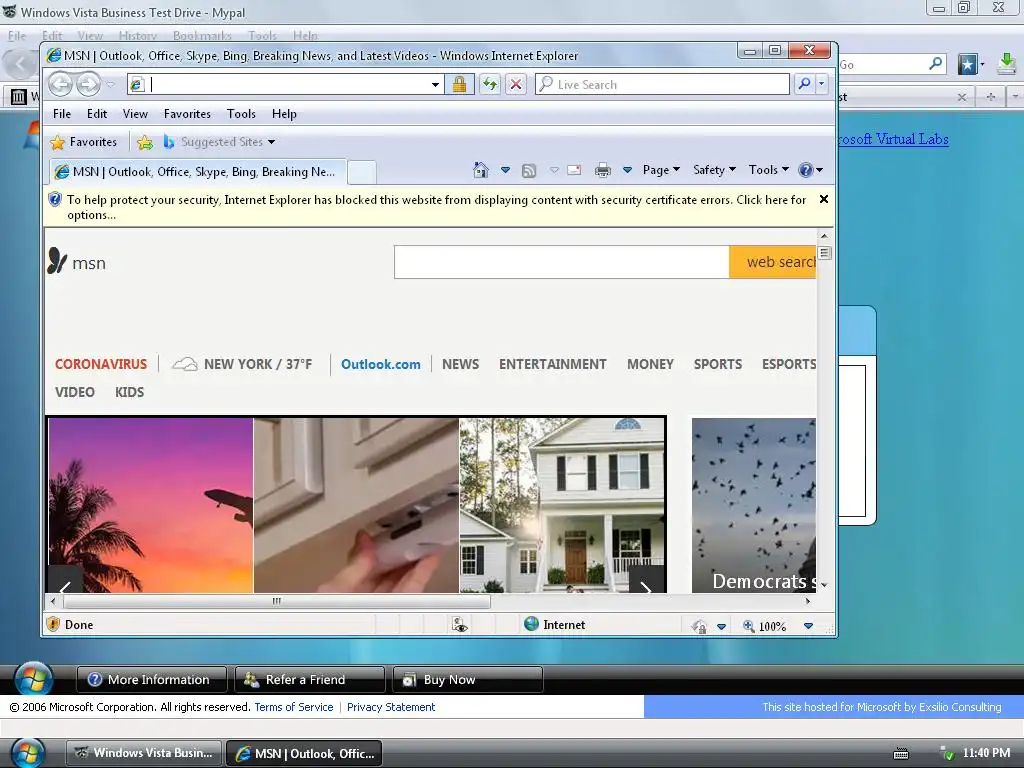Click the green Refresh arrows icon
Image resolution: width=1024 pixels, height=768 pixels.
(489, 84)
